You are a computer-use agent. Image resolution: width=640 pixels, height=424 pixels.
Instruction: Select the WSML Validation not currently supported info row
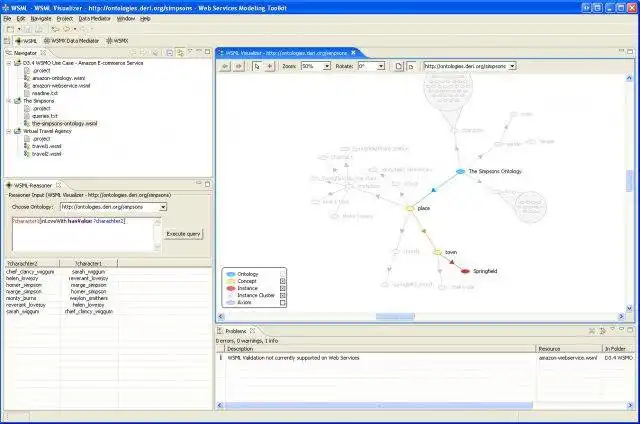click(424, 358)
